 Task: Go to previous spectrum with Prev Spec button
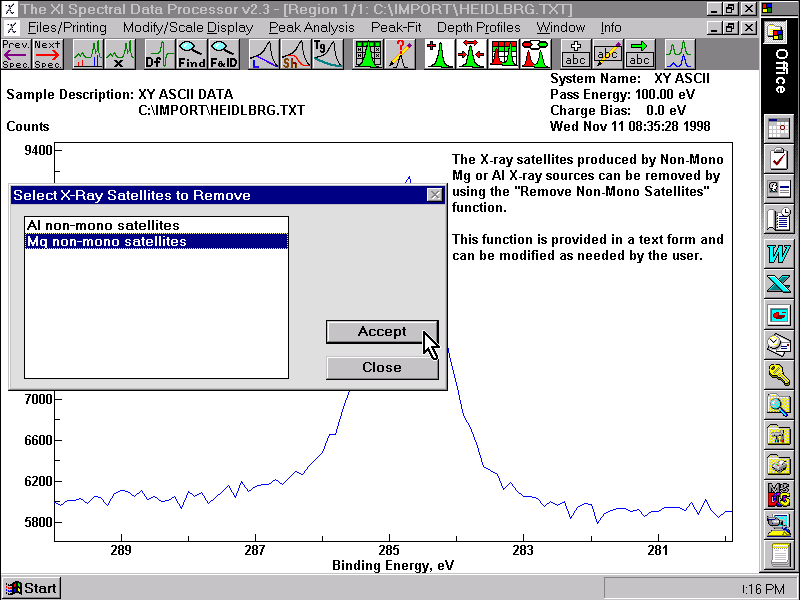point(16,54)
